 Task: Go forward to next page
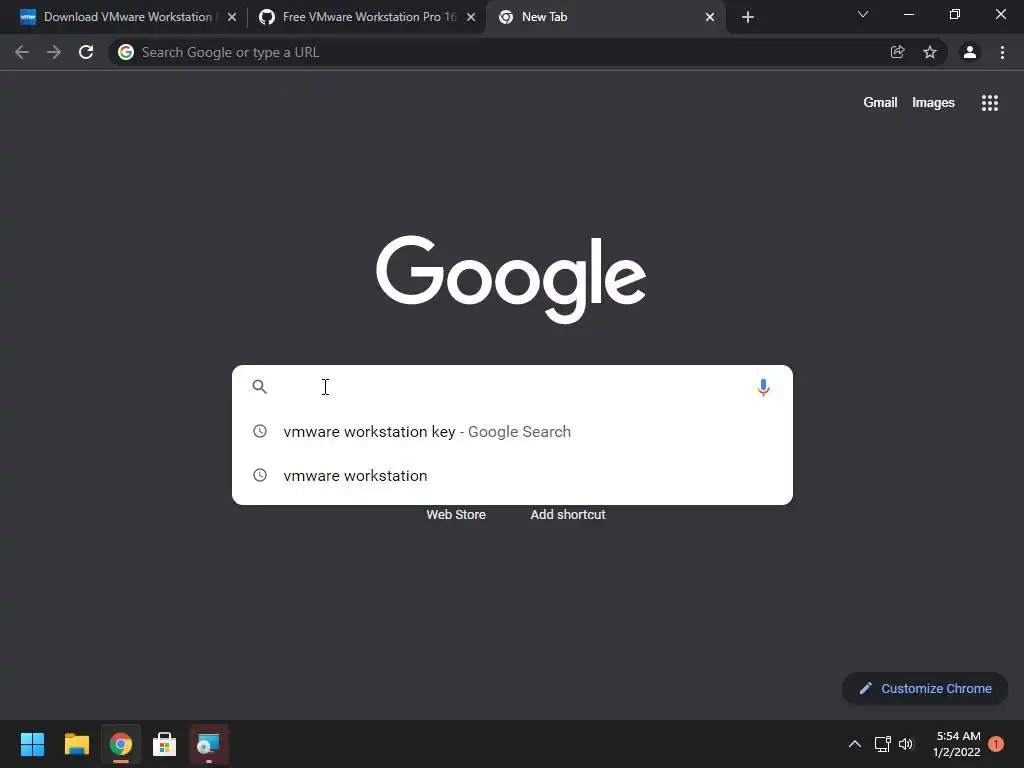[54, 52]
